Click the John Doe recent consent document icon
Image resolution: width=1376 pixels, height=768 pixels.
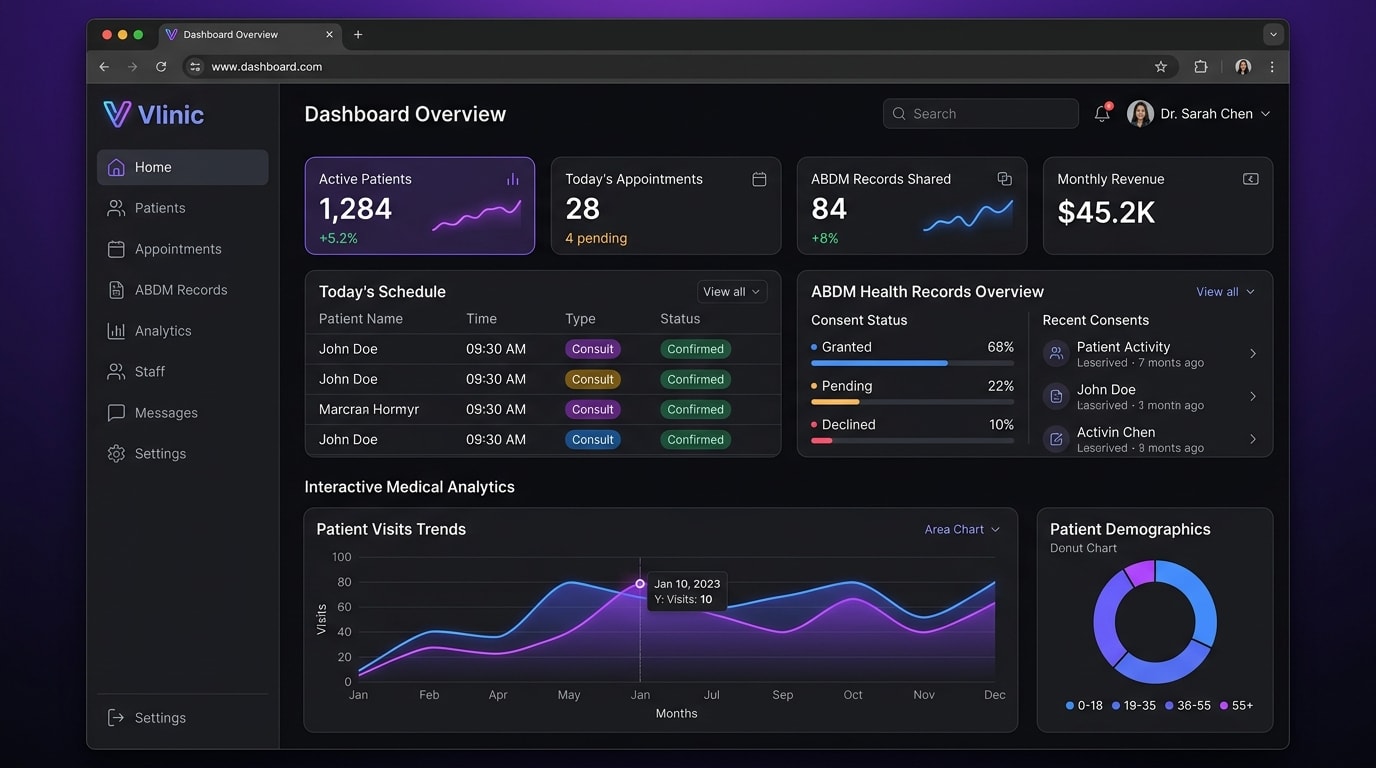(1056, 396)
